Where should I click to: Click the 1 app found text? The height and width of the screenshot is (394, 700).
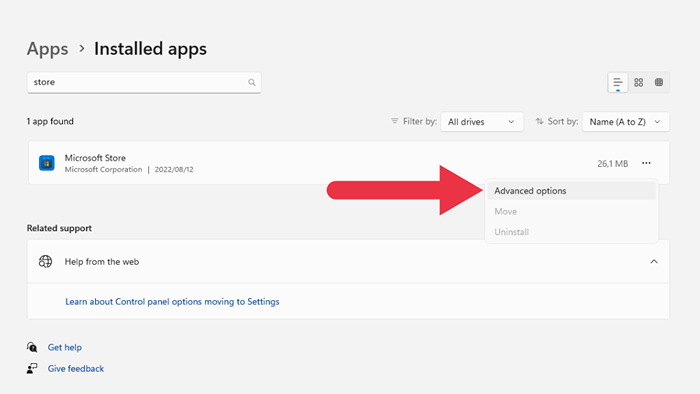50,121
